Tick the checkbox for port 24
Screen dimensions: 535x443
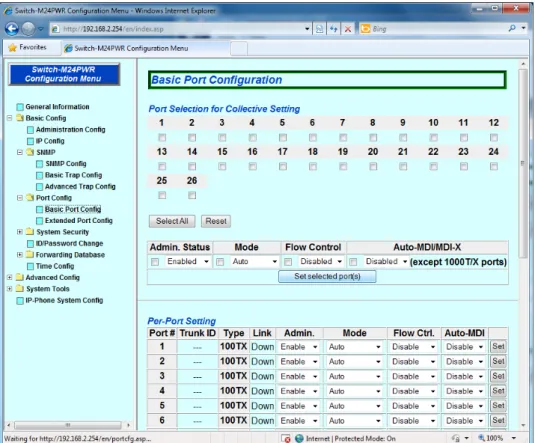click(494, 166)
